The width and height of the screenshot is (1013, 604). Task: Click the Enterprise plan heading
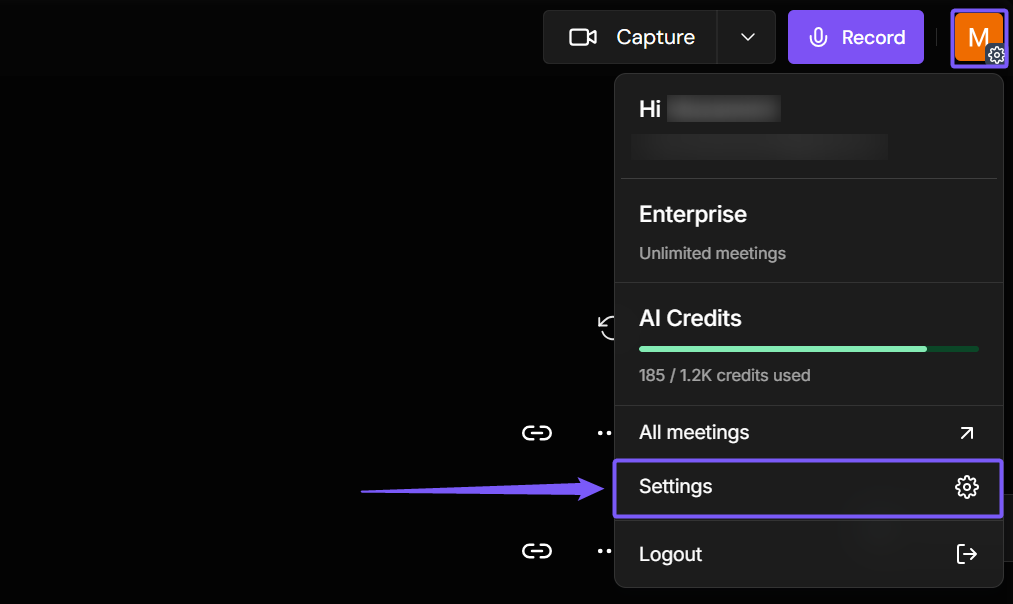pyautogui.click(x=693, y=214)
